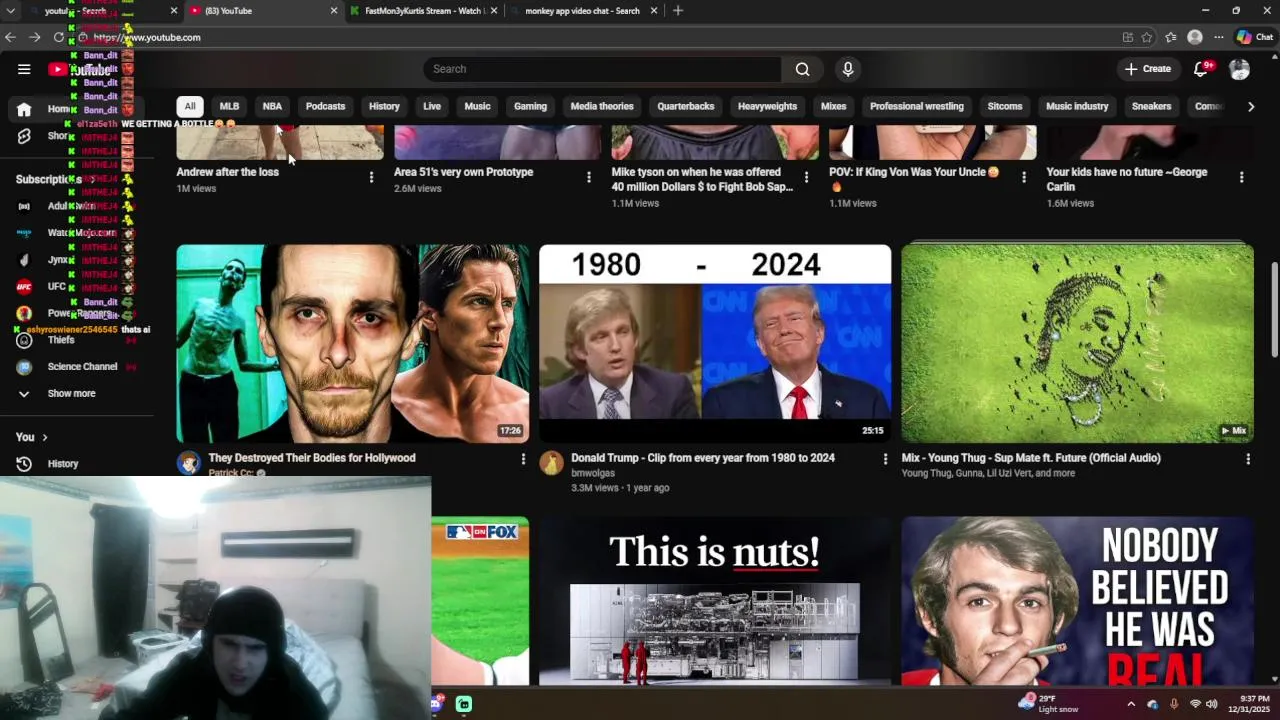
Task: Switch to FastMon3yKurtis Stream browser tab
Action: (425, 11)
